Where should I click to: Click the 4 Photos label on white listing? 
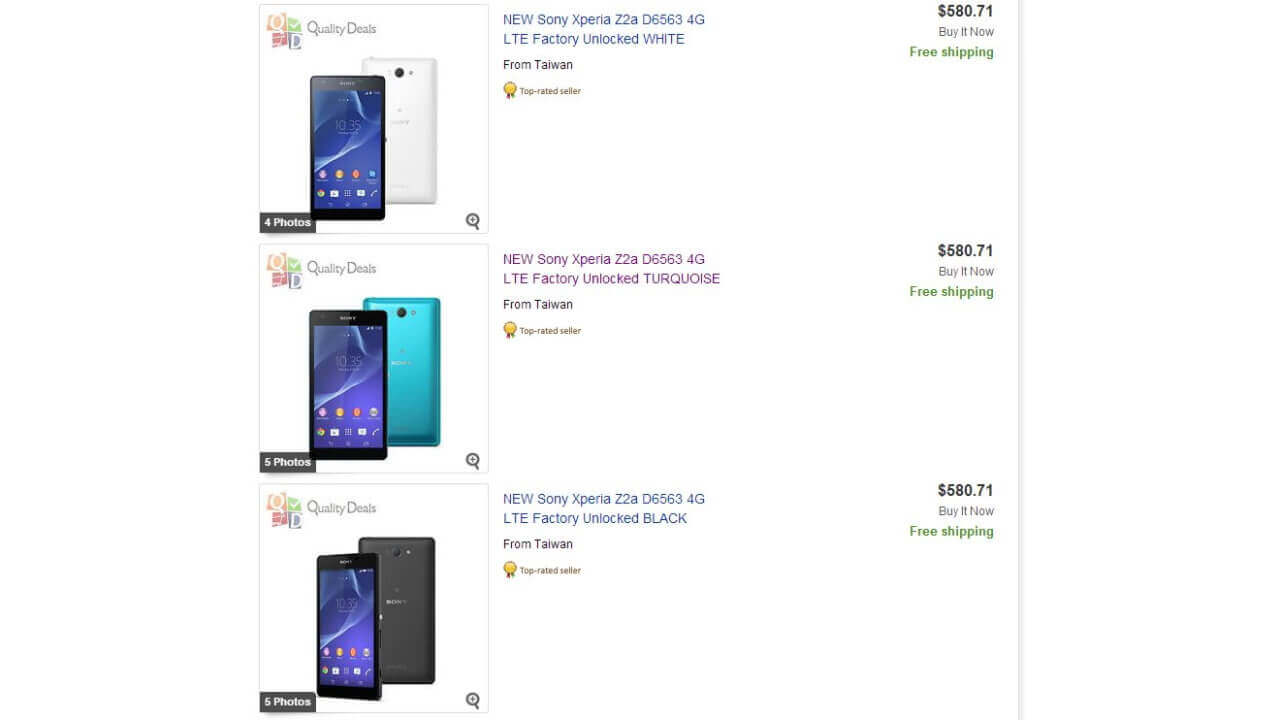287,222
